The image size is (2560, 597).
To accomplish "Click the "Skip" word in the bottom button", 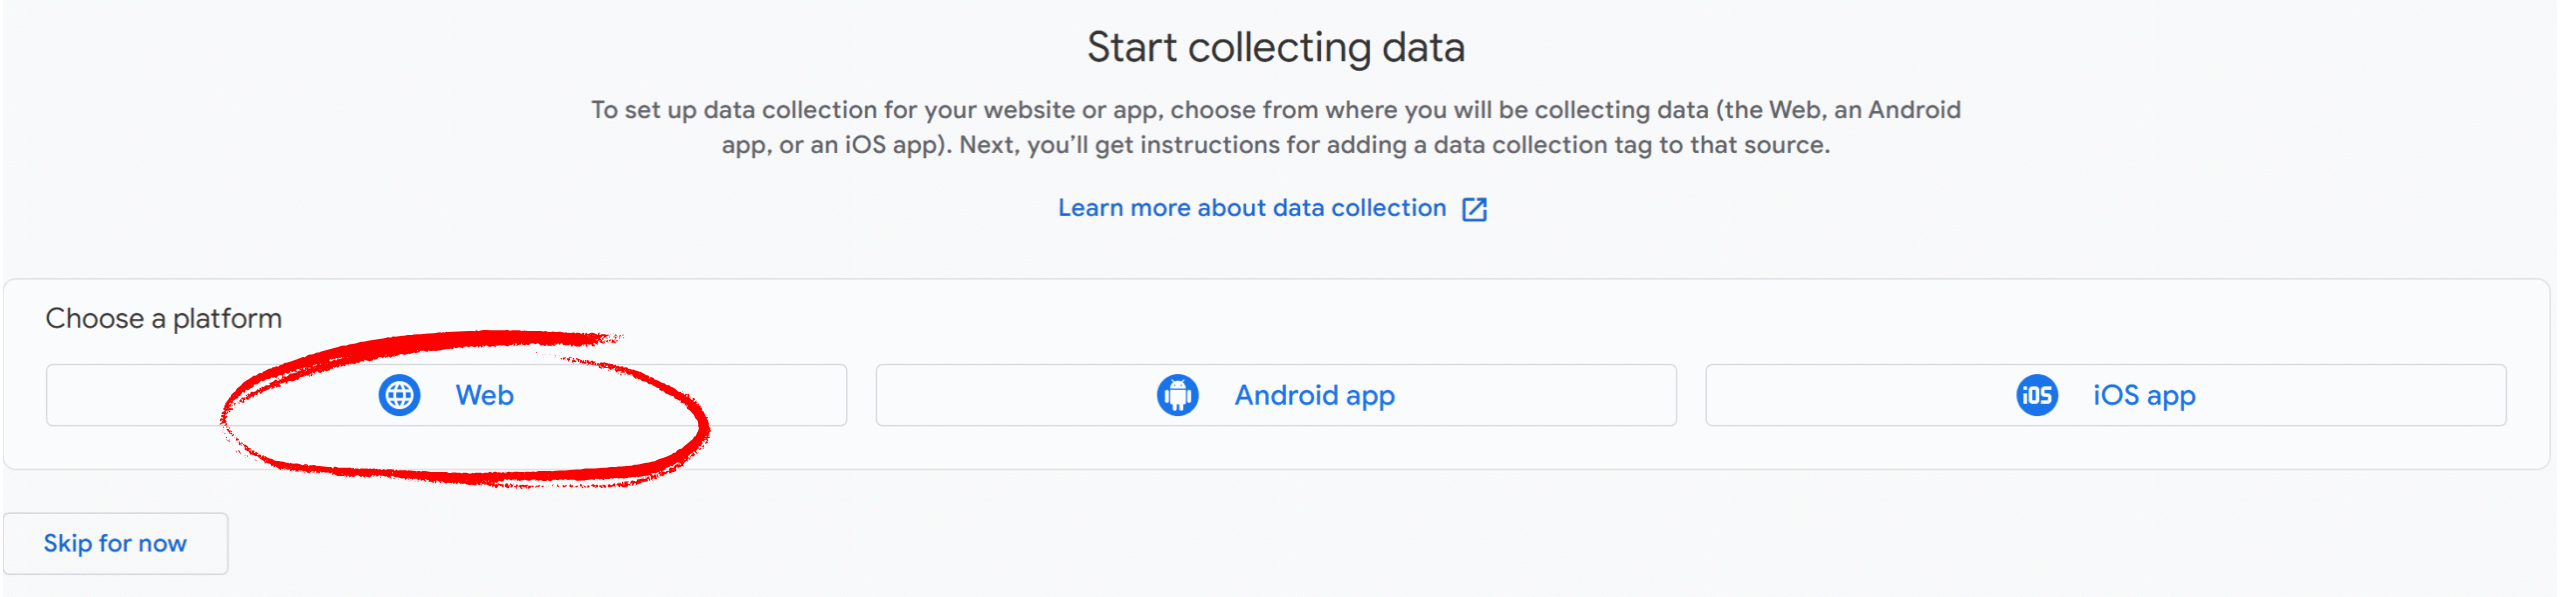I will (68, 543).
